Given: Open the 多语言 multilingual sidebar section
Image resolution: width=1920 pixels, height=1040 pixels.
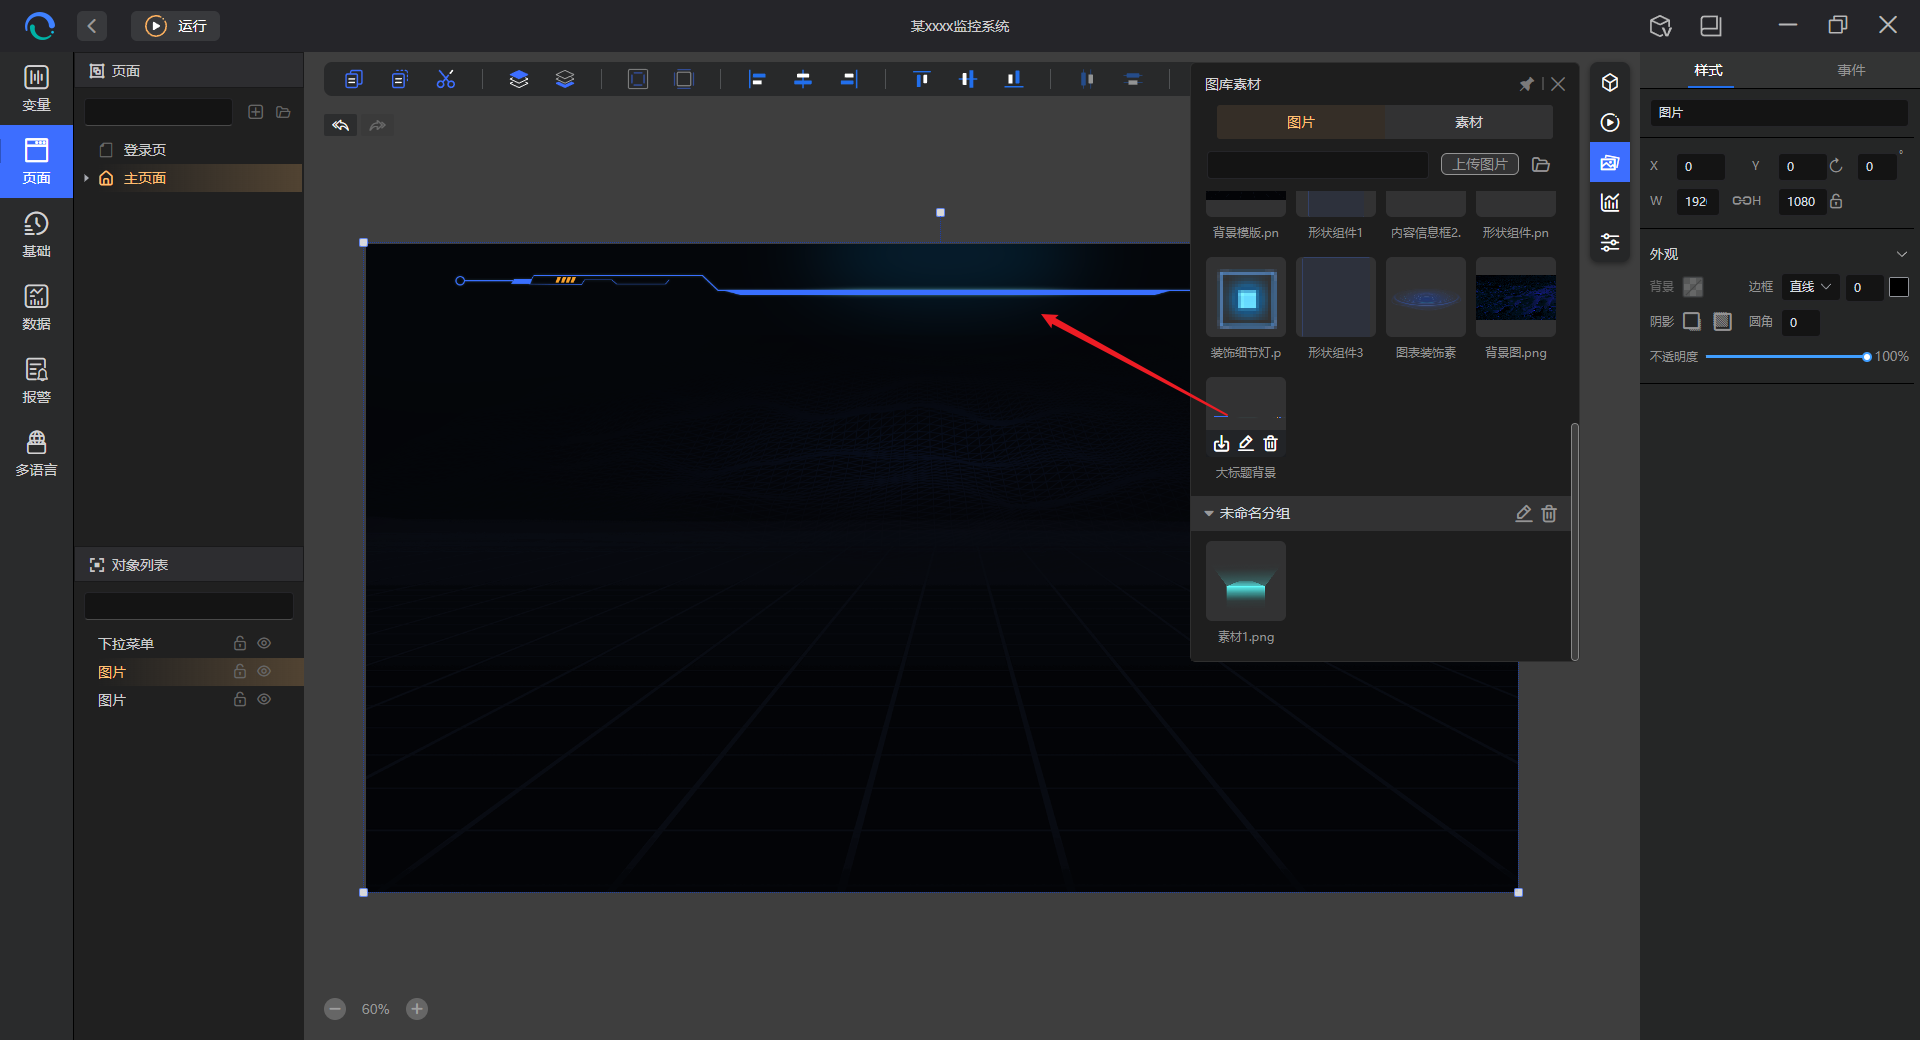Looking at the screenshot, I should (x=36, y=454).
